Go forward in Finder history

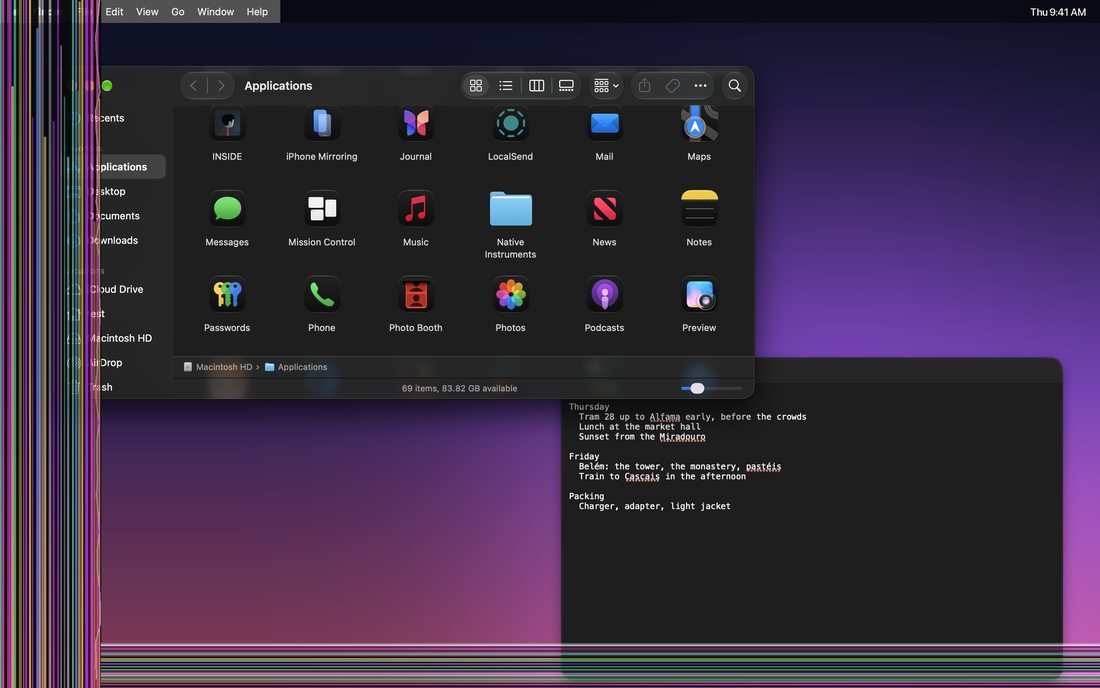pos(221,86)
